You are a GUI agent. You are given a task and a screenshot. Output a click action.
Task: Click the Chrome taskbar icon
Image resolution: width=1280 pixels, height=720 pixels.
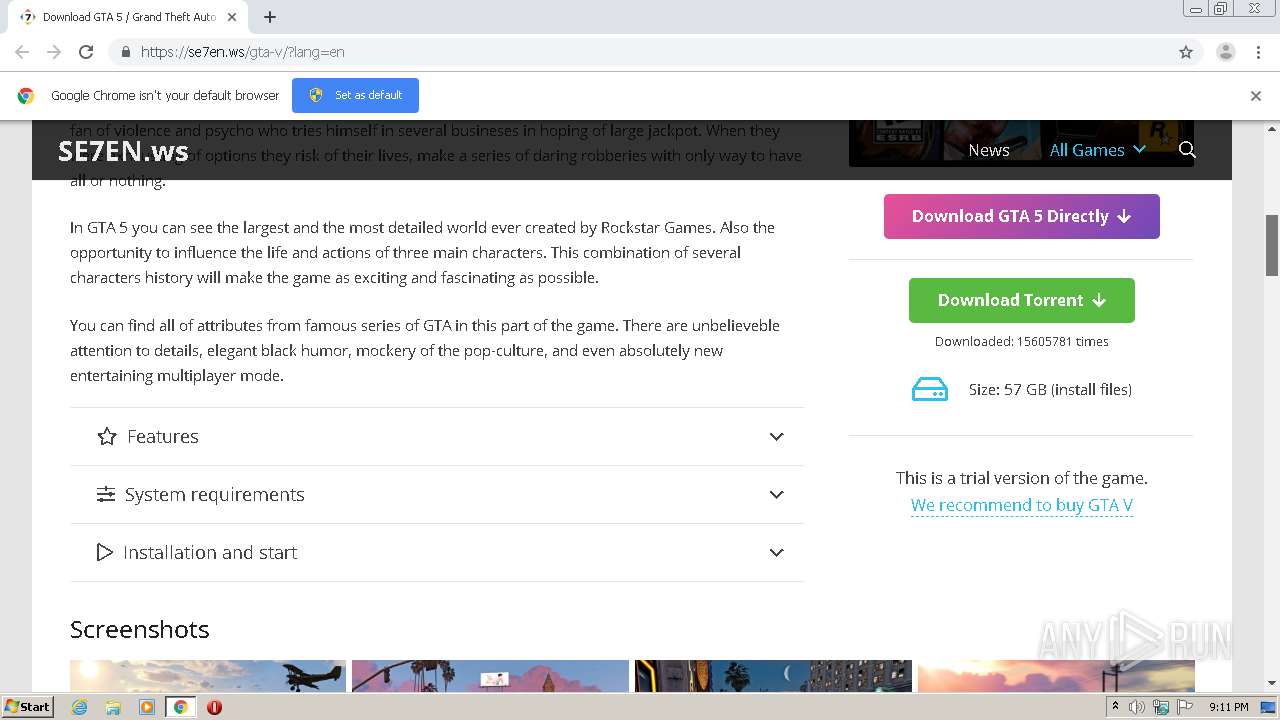pyautogui.click(x=181, y=707)
